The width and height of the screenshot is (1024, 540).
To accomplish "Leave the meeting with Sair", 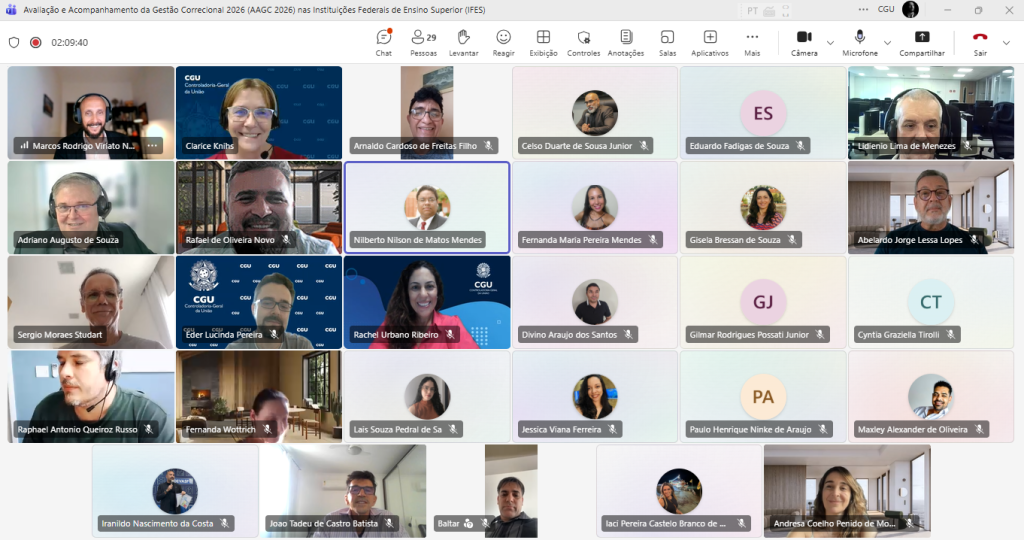I will point(980,42).
